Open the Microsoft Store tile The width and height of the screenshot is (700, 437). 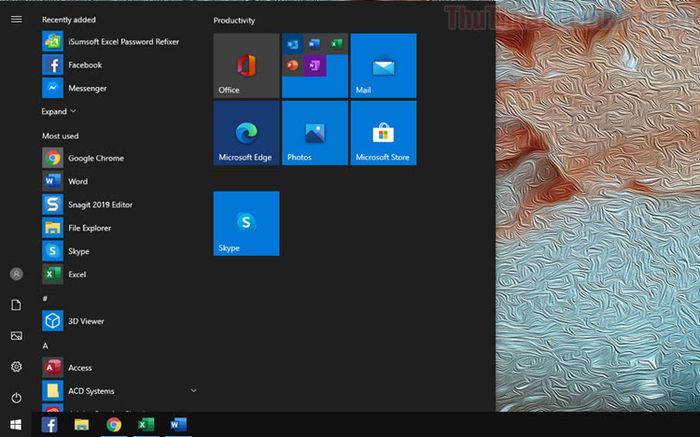[x=383, y=133]
